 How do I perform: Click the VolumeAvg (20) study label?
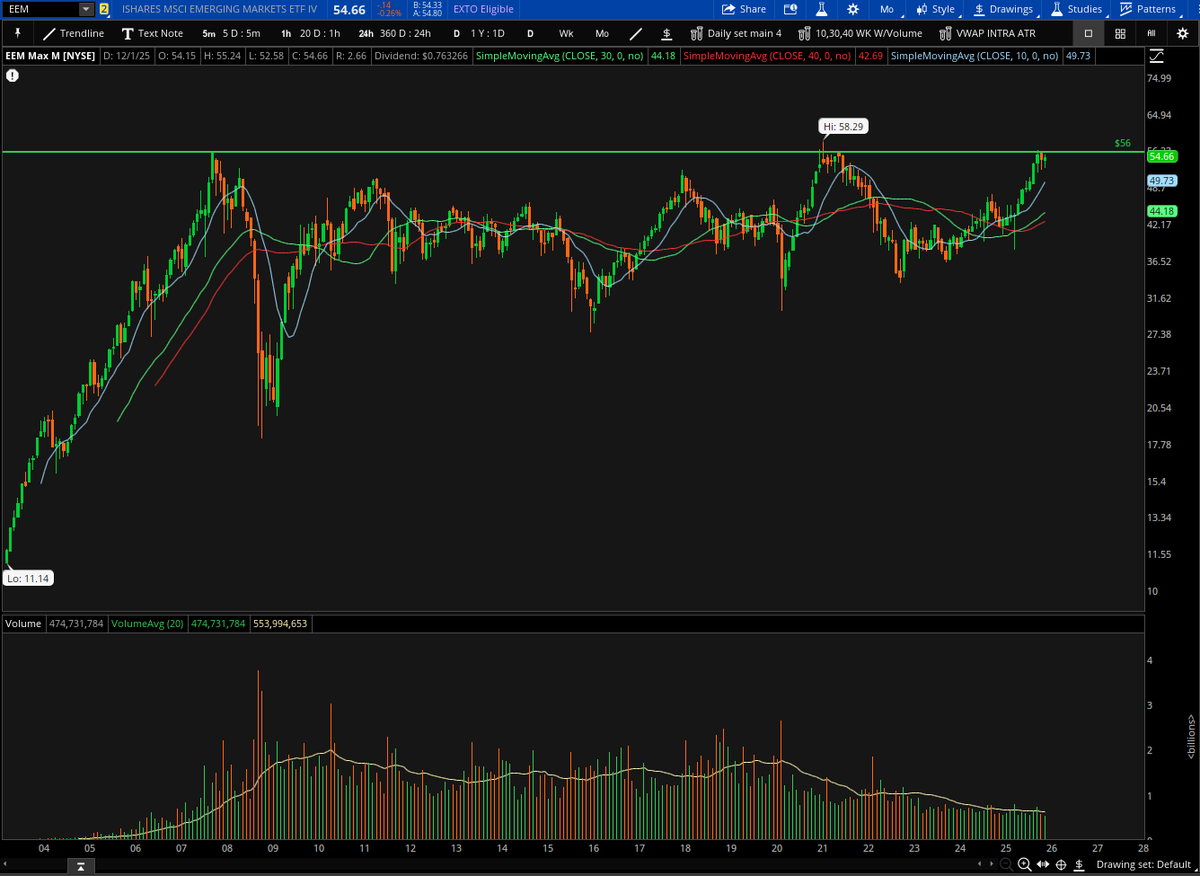click(x=148, y=623)
